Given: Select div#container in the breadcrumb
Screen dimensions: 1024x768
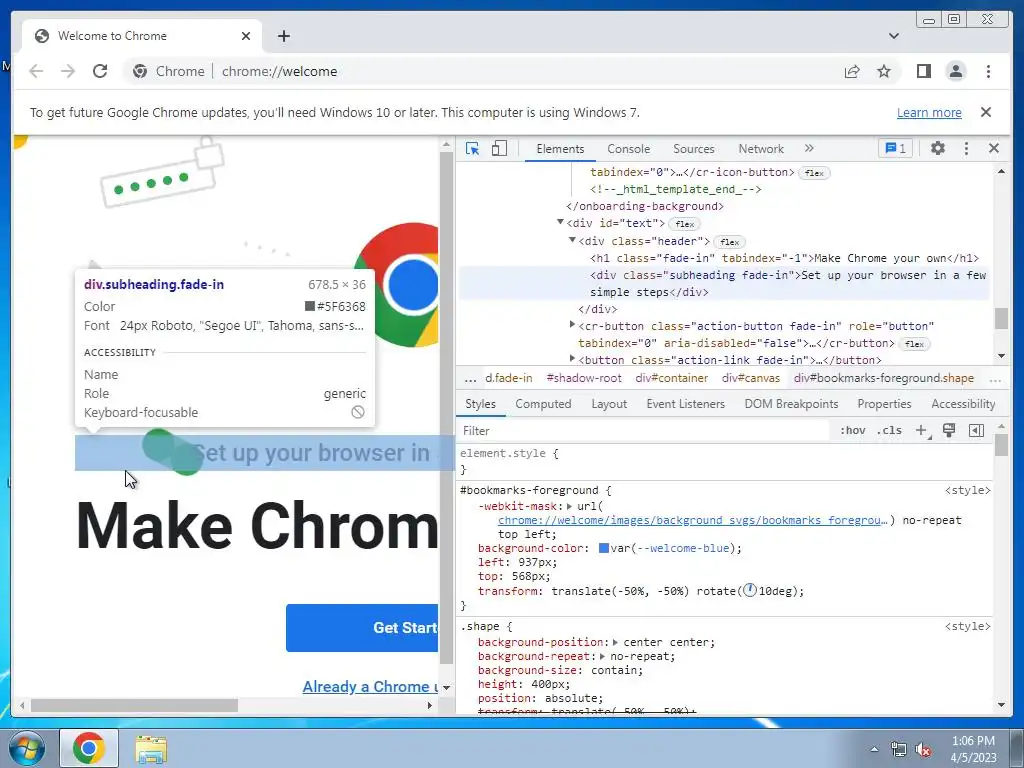Looking at the screenshot, I should (x=671, y=378).
